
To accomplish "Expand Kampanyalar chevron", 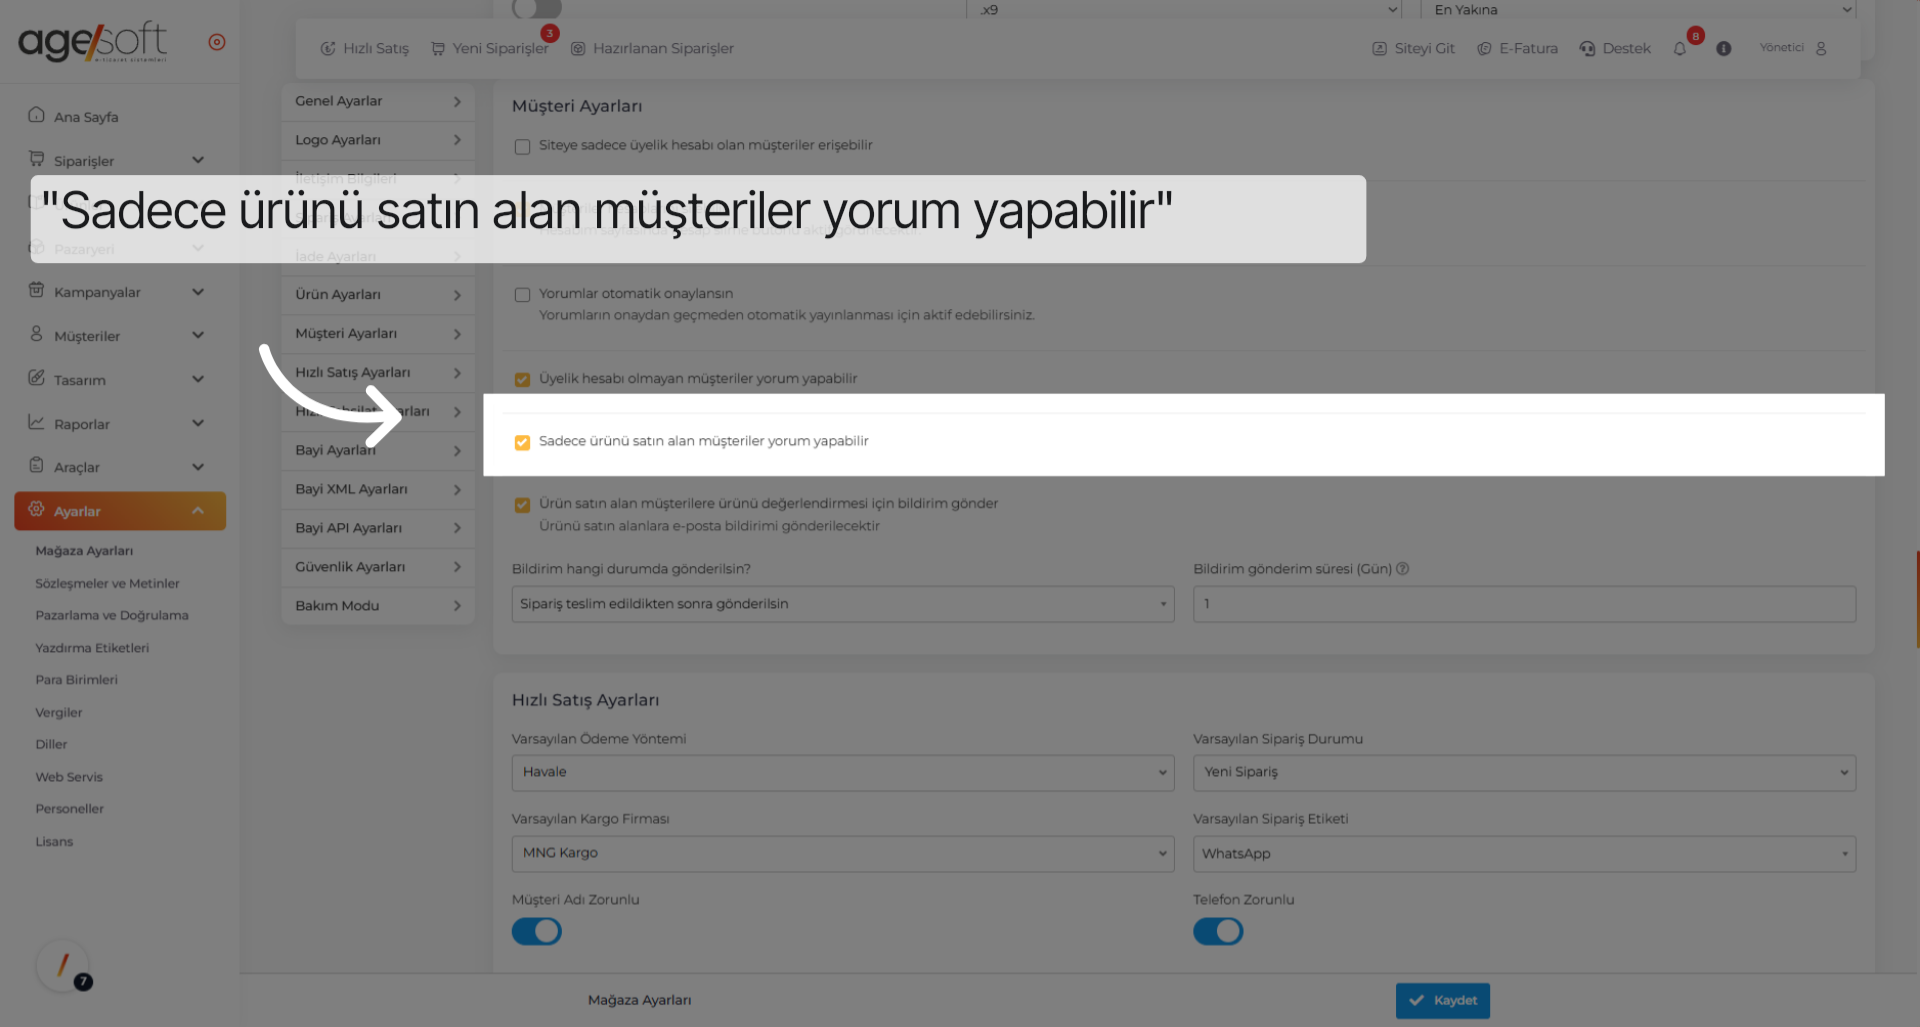I will (x=198, y=292).
